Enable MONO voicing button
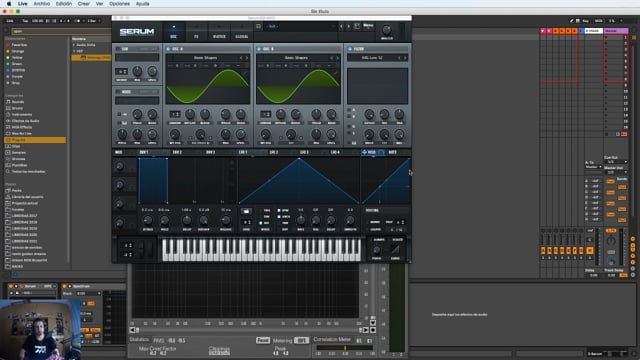The height and width of the screenshot is (360, 640). pos(375,222)
